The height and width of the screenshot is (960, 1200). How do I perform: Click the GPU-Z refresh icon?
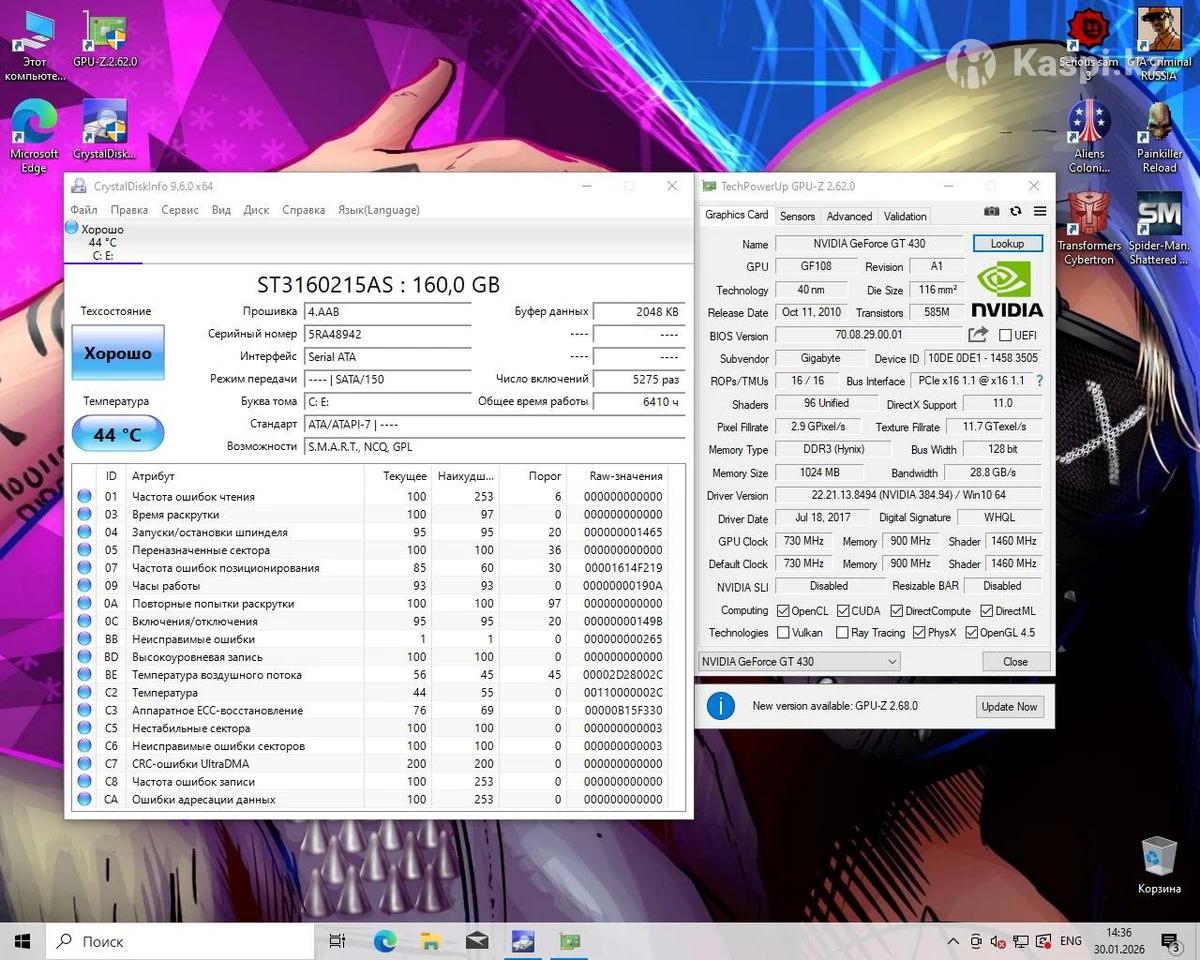coord(1016,212)
